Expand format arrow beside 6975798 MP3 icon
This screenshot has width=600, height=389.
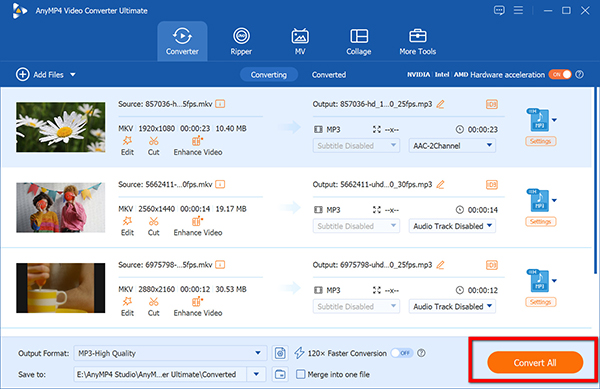coord(554,281)
